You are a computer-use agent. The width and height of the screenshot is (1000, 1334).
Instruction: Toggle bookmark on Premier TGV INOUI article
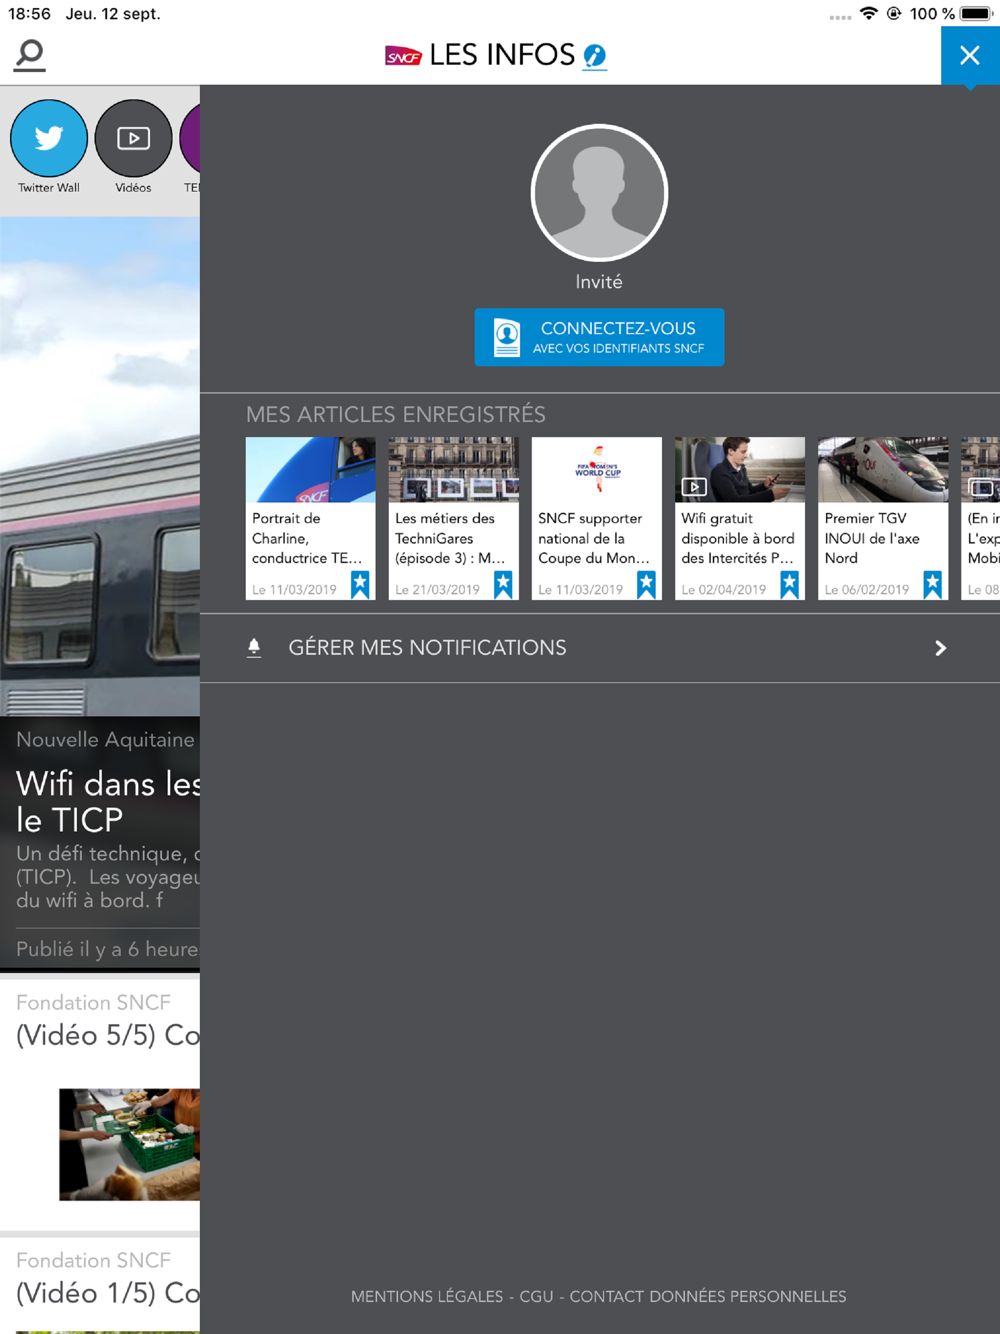coord(932,584)
